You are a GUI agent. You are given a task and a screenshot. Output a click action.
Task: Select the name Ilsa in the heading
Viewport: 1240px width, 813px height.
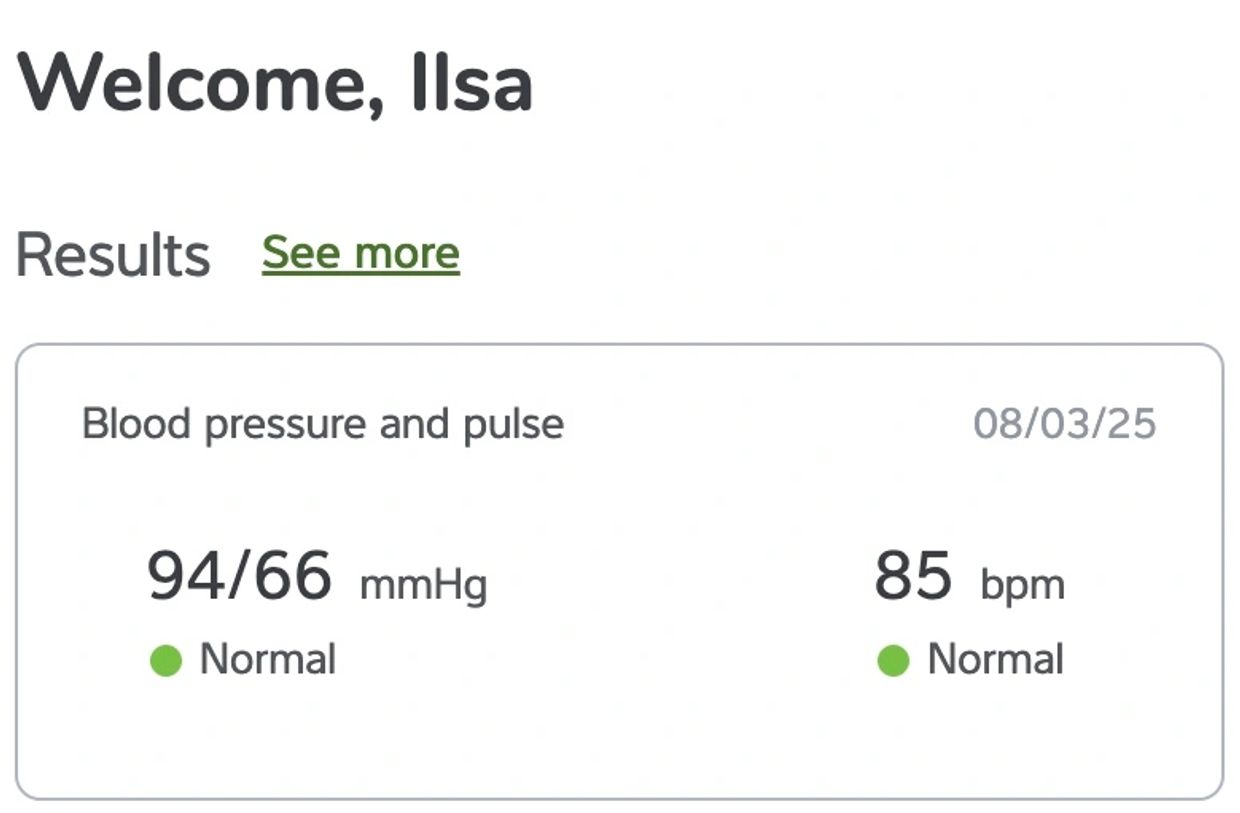click(471, 84)
